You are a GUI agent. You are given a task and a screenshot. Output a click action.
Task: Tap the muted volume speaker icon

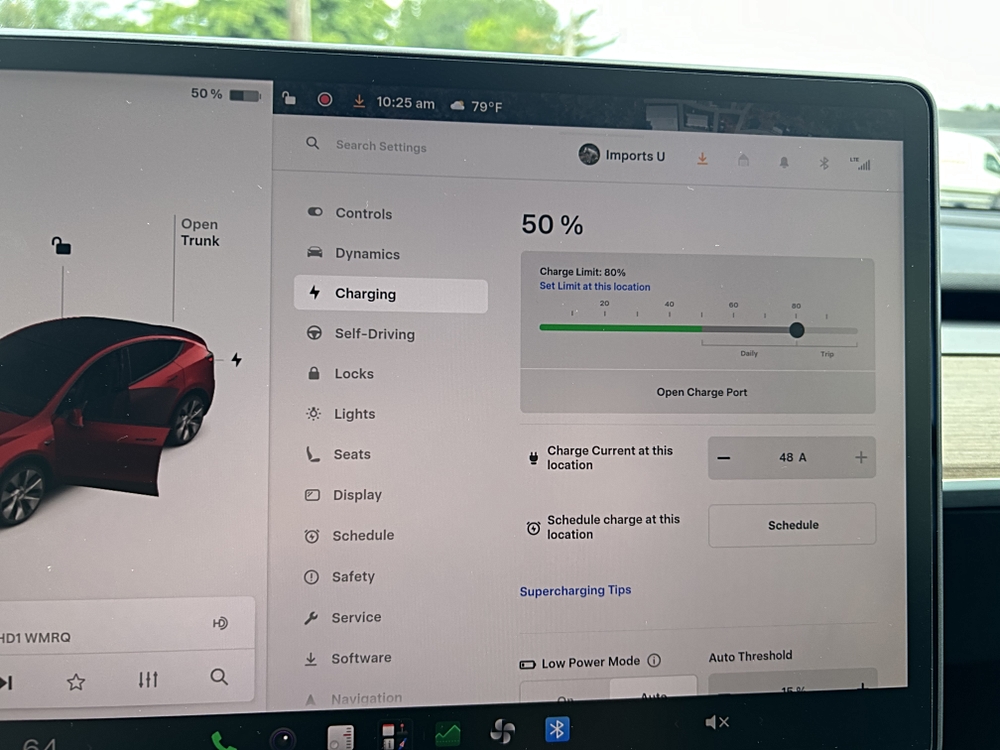pos(717,722)
